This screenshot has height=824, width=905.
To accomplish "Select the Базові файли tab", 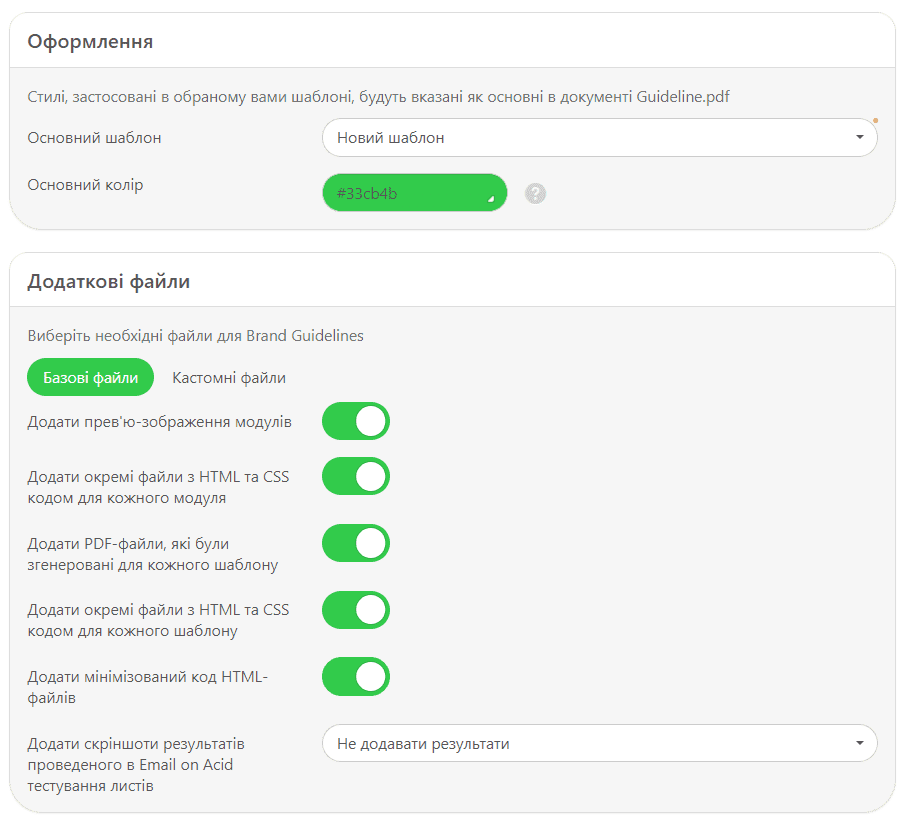I will pyautogui.click(x=91, y=377).
